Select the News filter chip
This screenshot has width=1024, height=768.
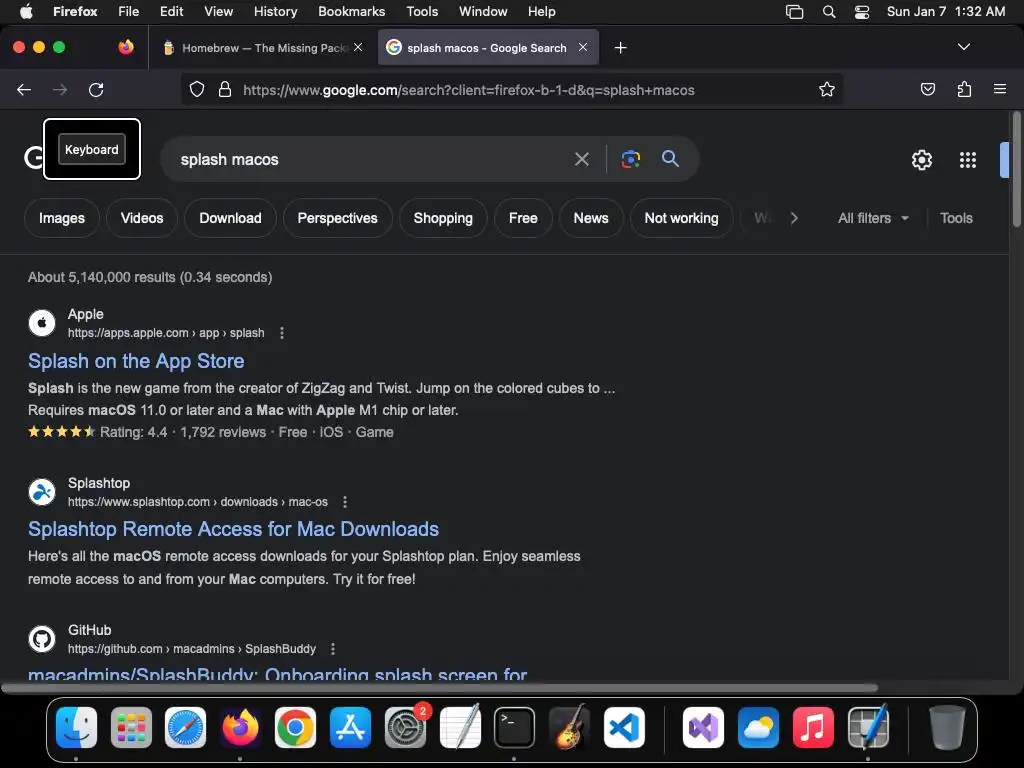point(591,218)
